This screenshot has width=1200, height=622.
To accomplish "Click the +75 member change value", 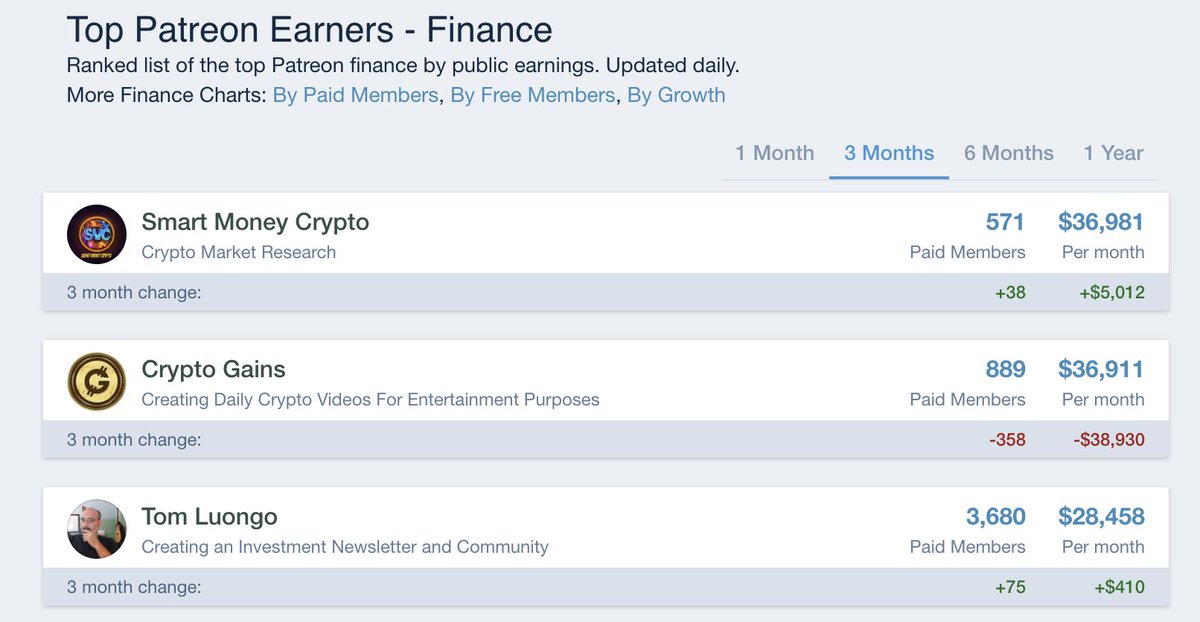I will 1010,587.
